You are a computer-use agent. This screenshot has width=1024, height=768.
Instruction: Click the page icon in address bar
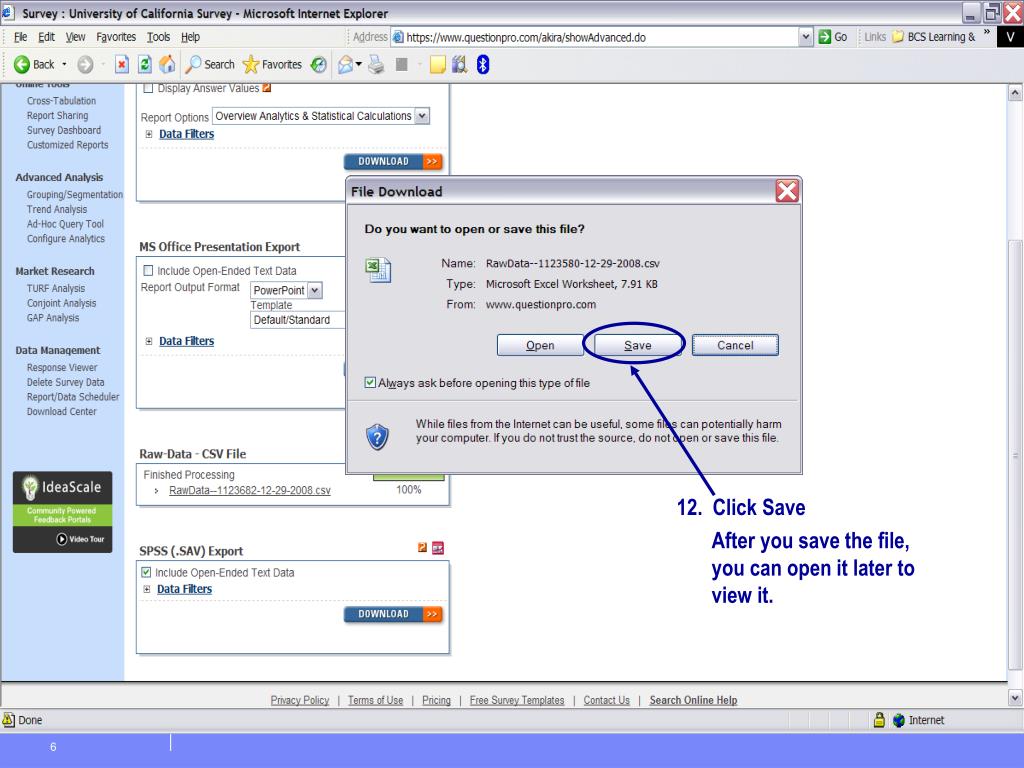tap(398, 37)
